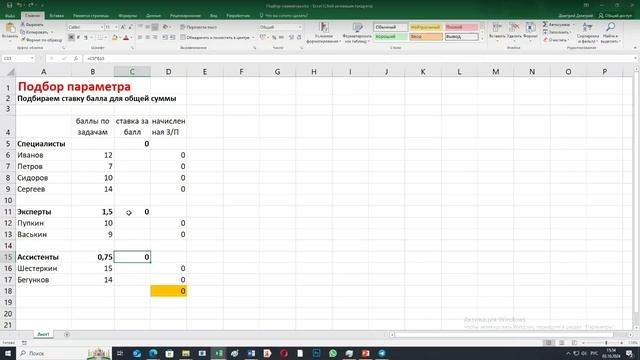Select the Лист1 sheet tab
640x360 pixels.
pos(43,334)
